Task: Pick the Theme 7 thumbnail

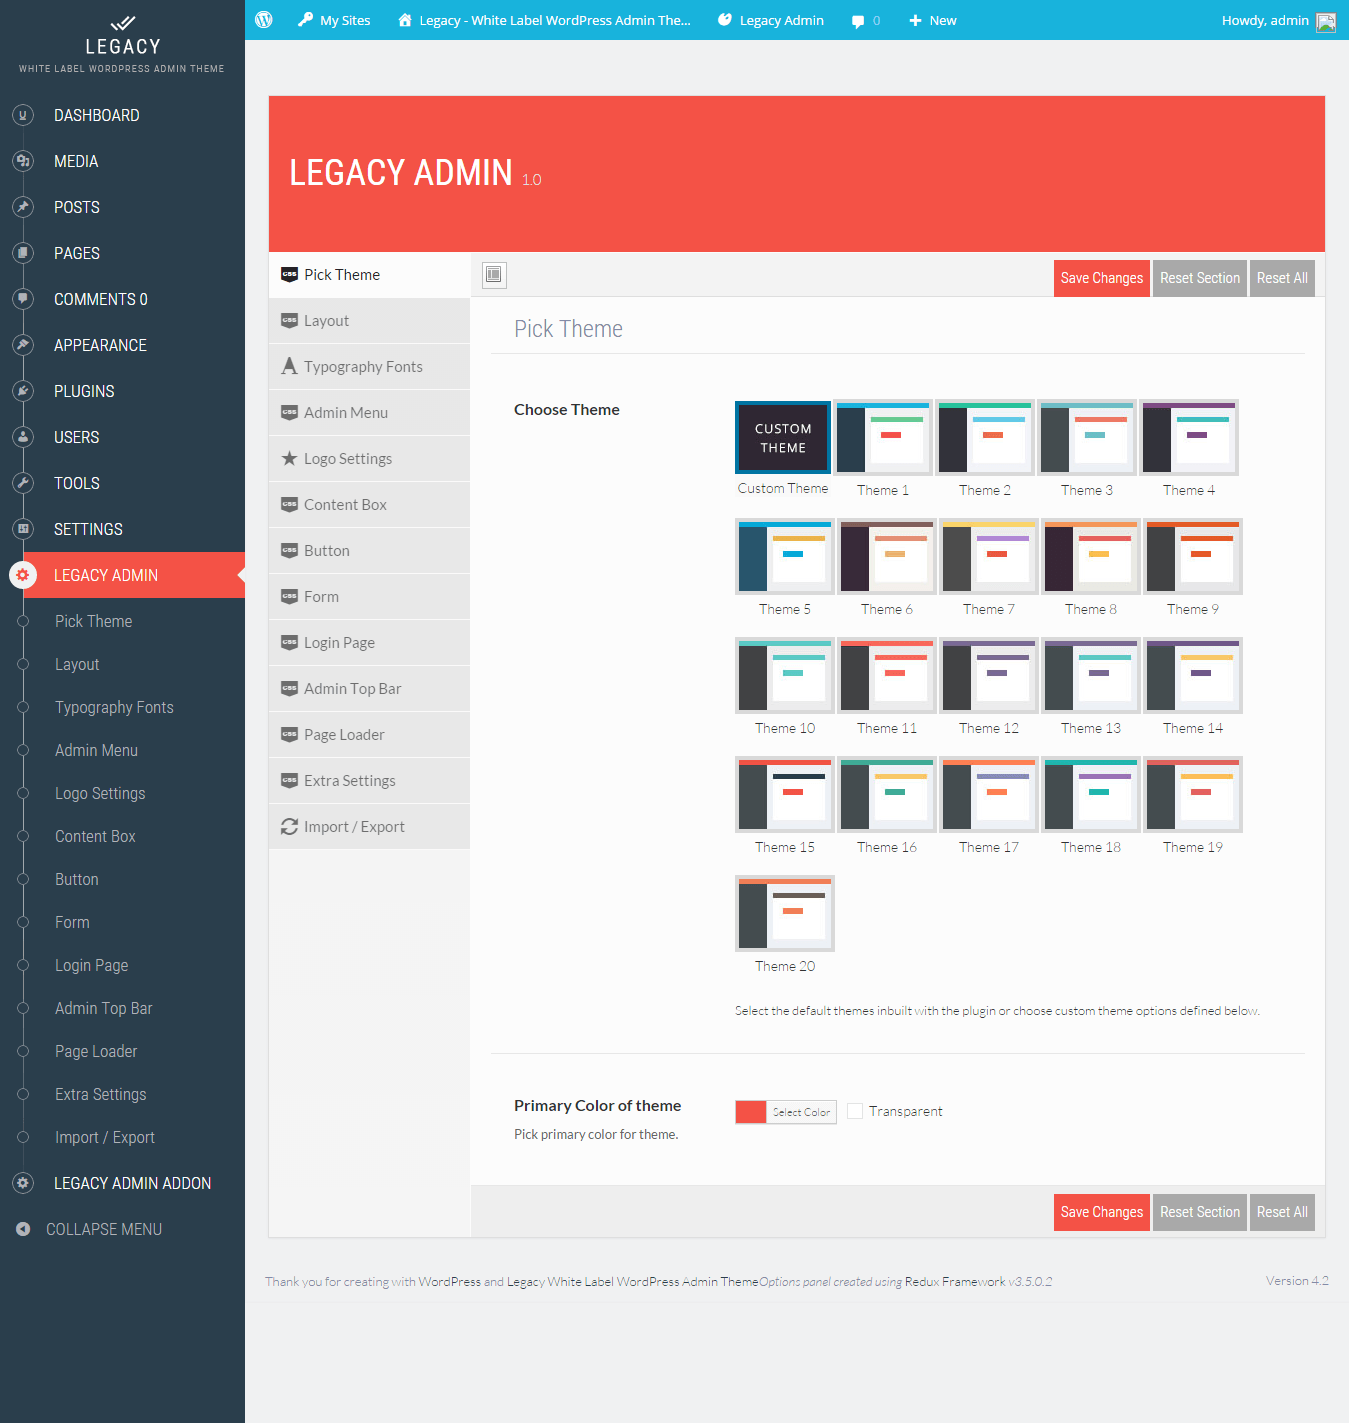Action: click(x=989, y=557)
